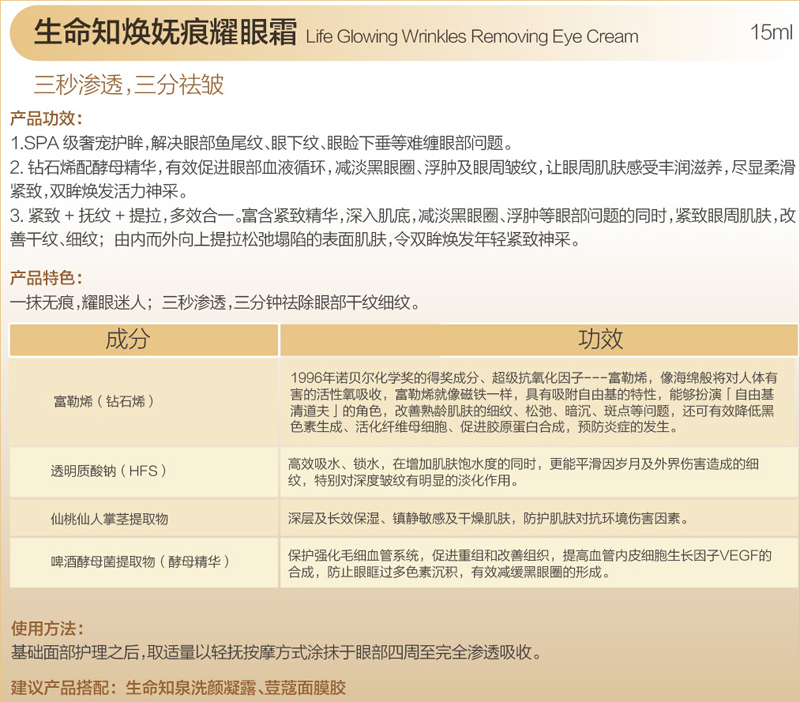
Task: Click the effect text mentioning VEGF
Action: [529, 564]
